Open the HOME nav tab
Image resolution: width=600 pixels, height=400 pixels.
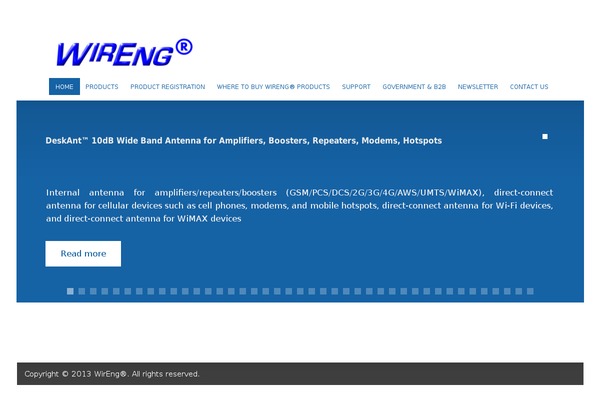64,87
